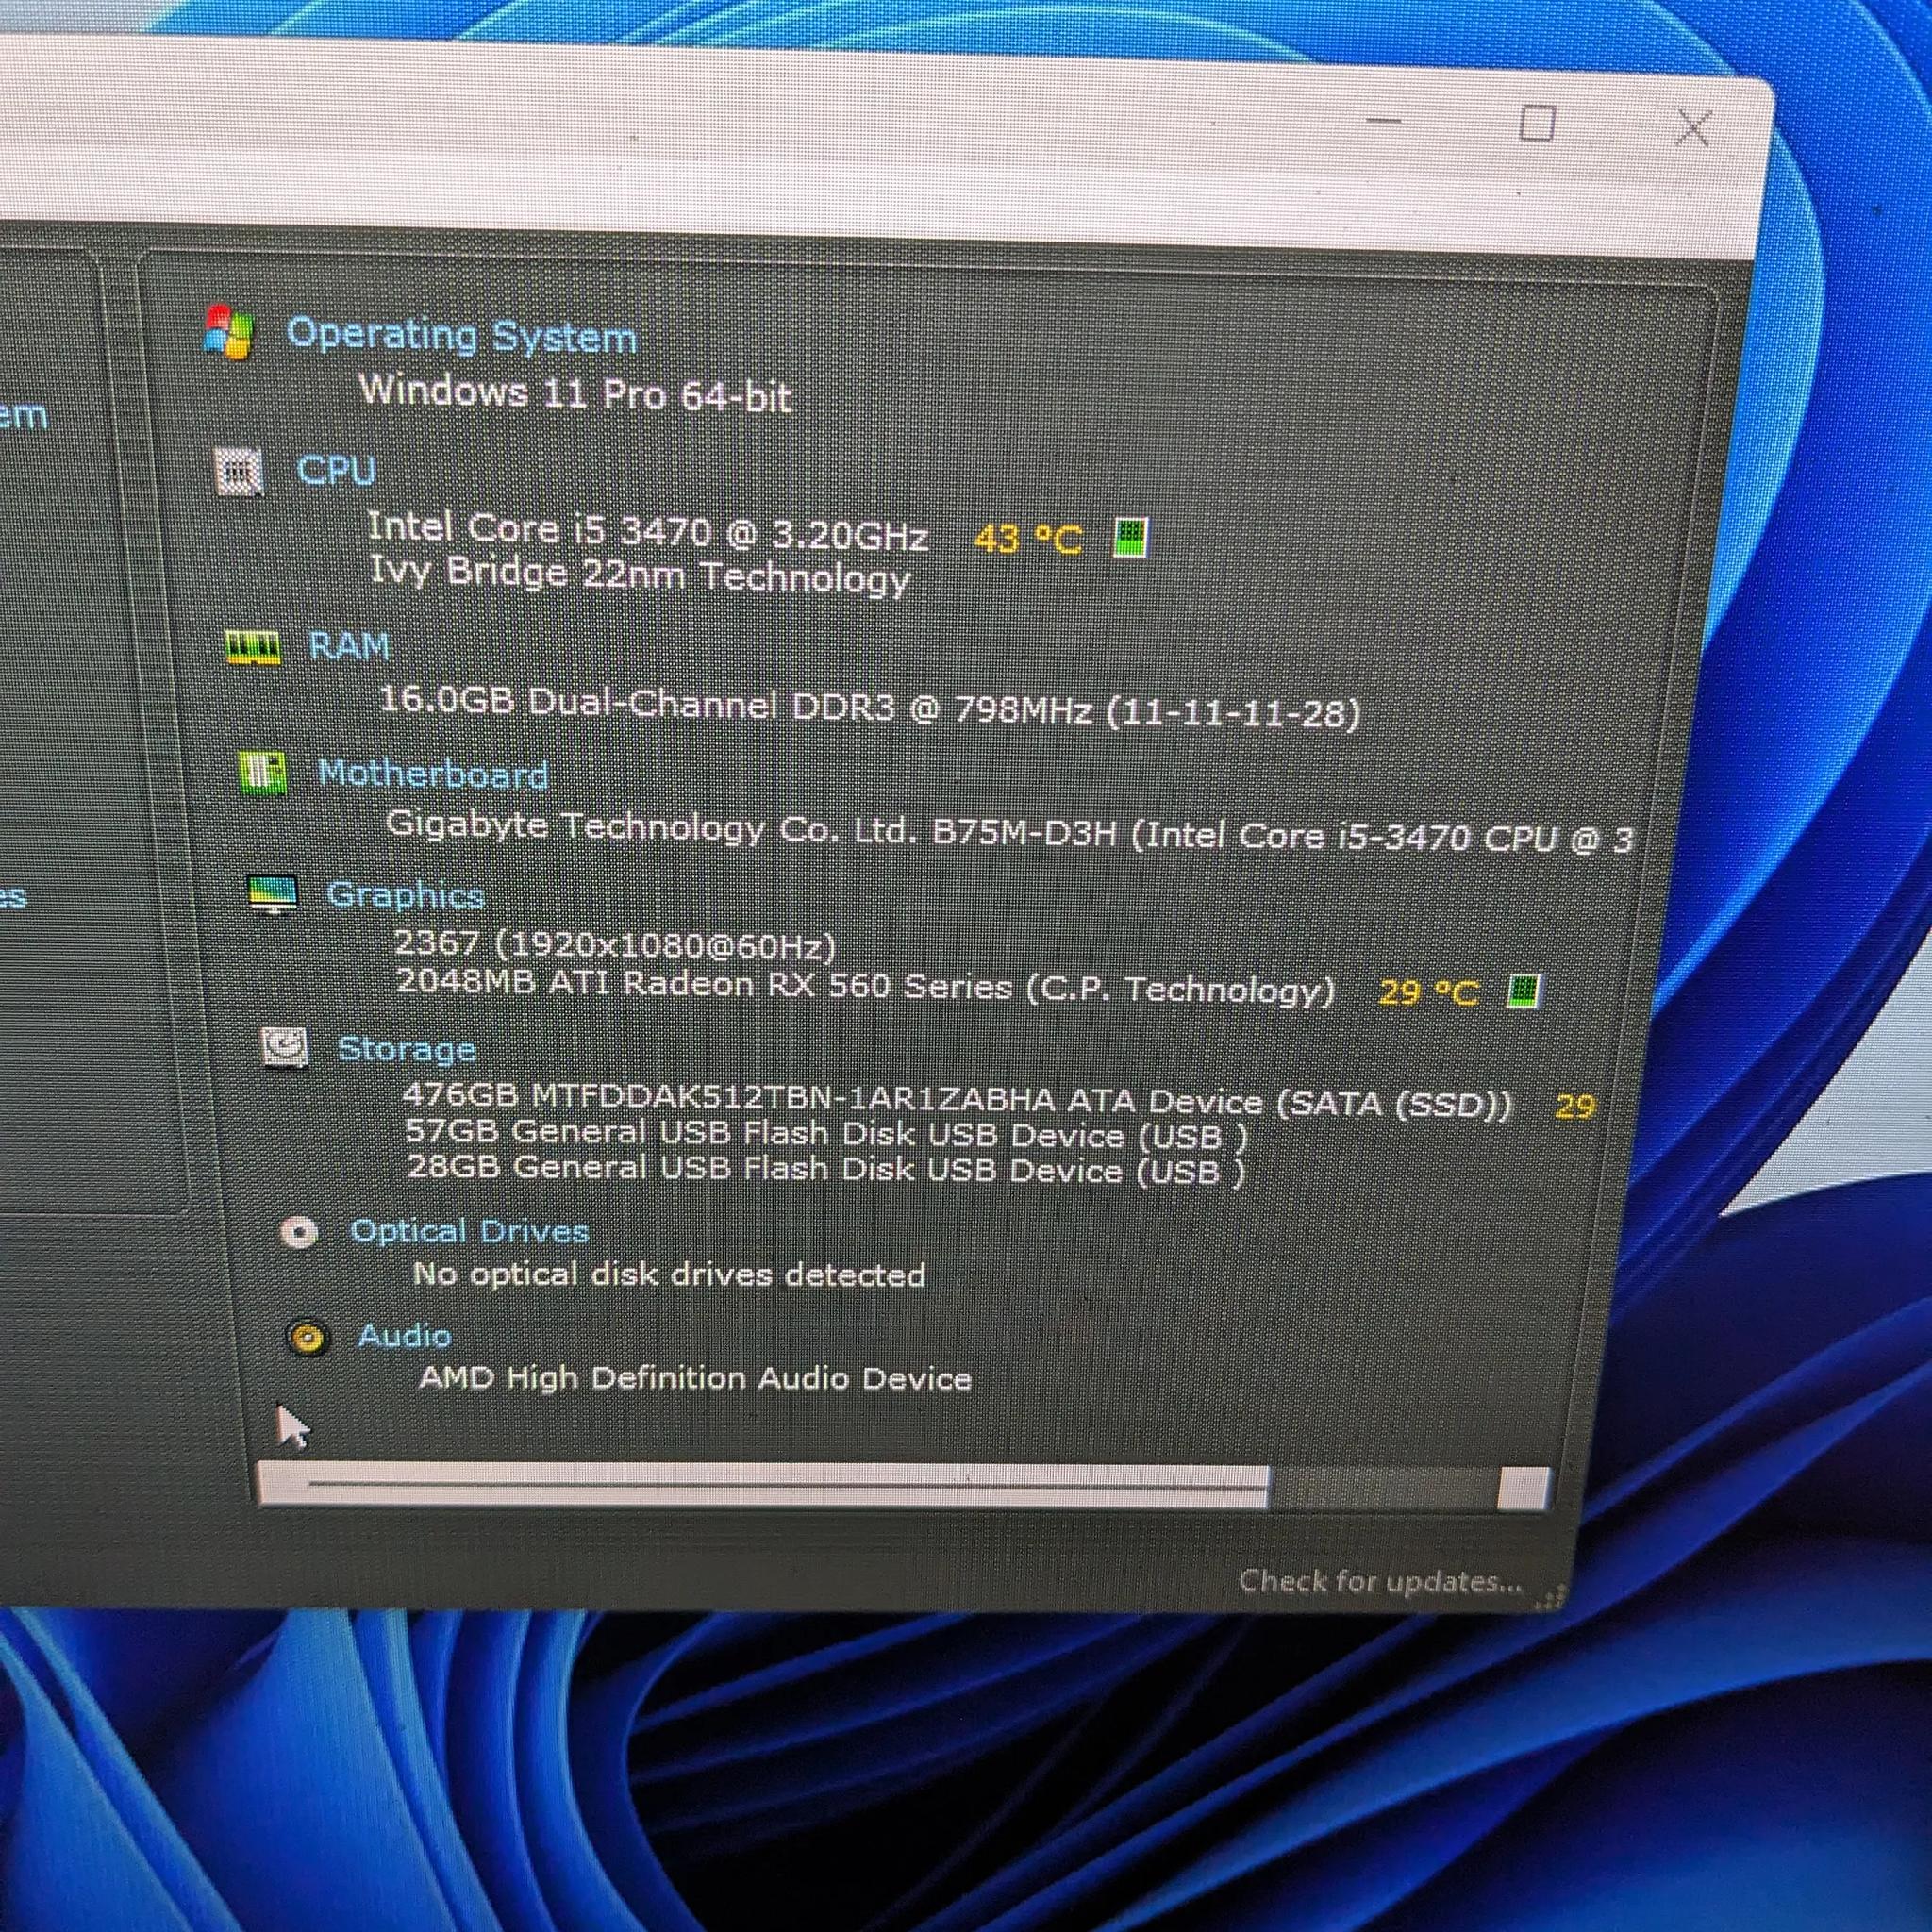The width and height of the screenshot is (1932, 1932).
Task: Select "Intel Core i5 3470 @ 3.20GHz" text
Action: tap(648, 531)
